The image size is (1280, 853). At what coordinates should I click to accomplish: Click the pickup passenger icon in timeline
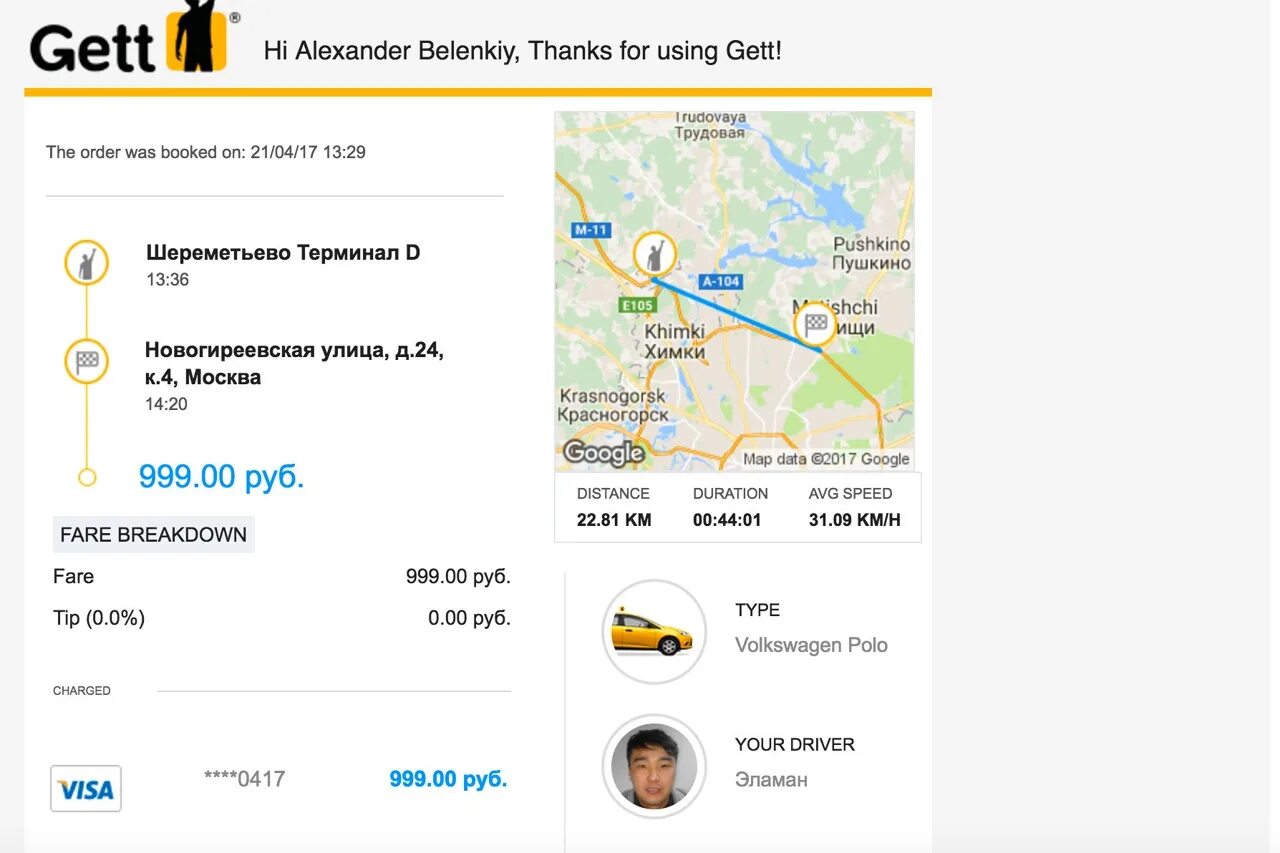87,263
